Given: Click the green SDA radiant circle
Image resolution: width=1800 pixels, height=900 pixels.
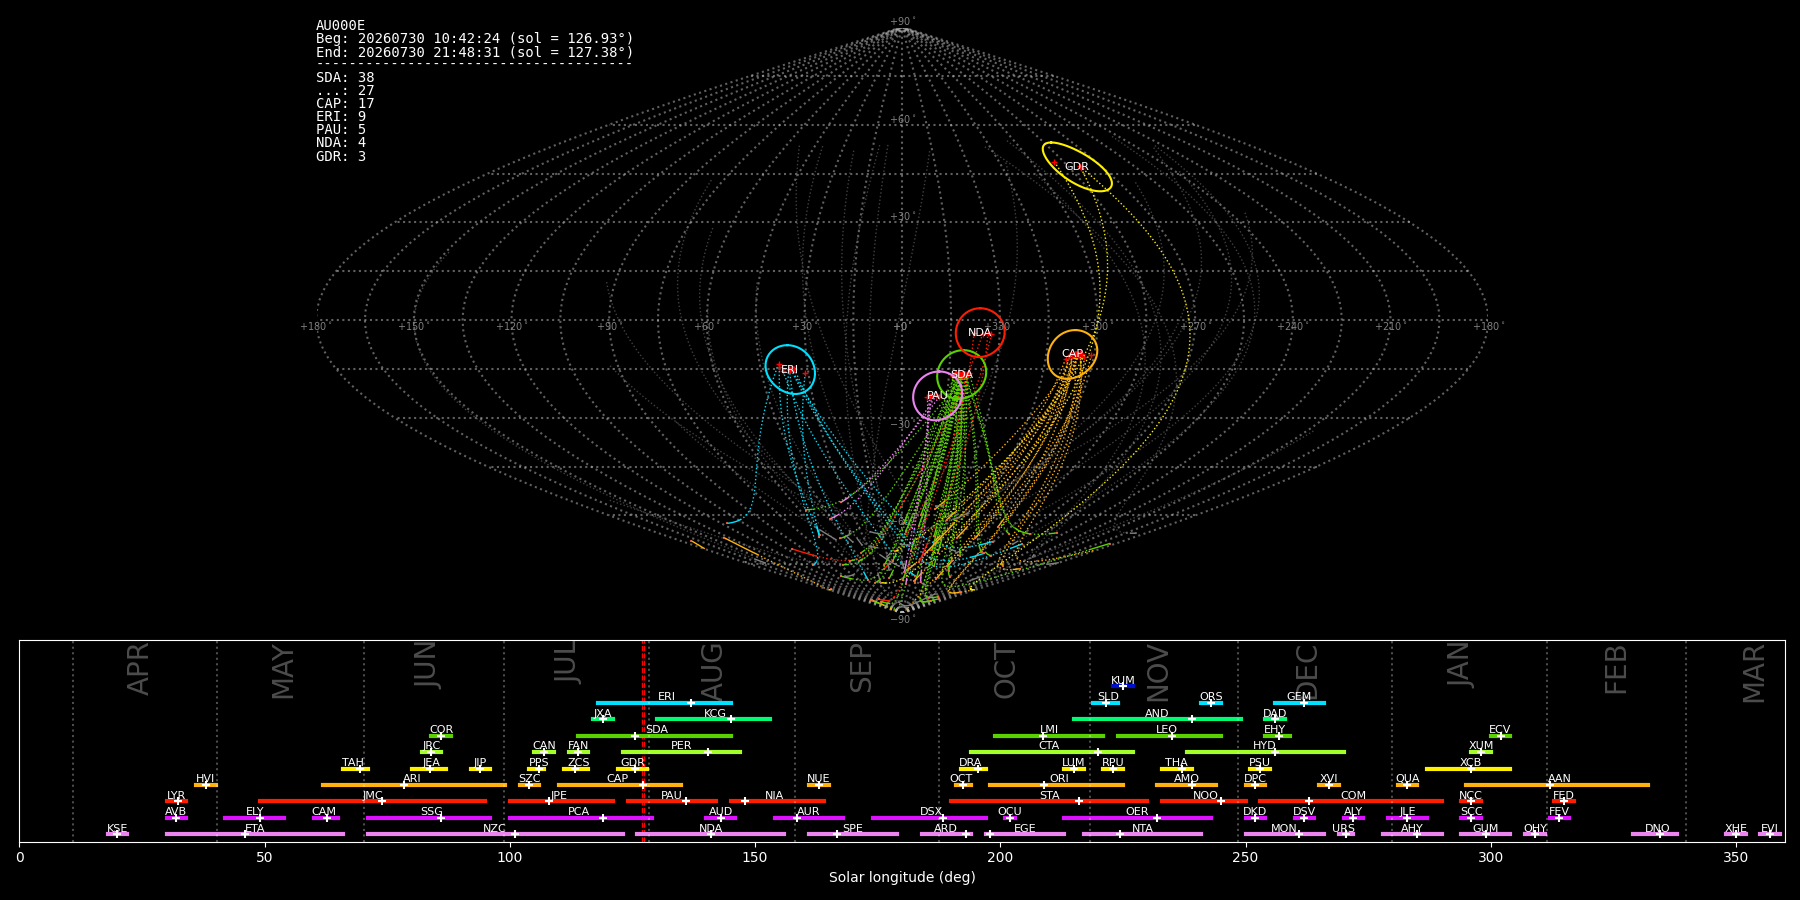Looking at the screenshot, I should 962,375.
